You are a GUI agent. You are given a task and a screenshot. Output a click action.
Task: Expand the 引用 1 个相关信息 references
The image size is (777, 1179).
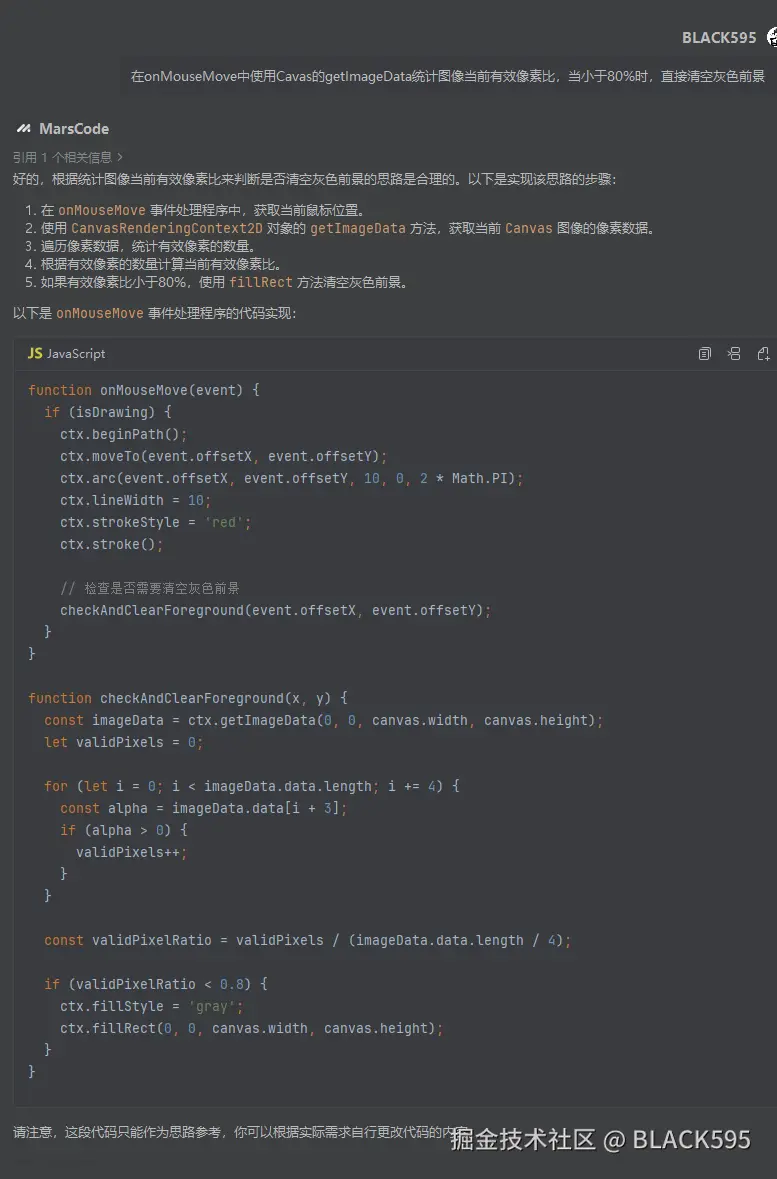coord(68,157)
